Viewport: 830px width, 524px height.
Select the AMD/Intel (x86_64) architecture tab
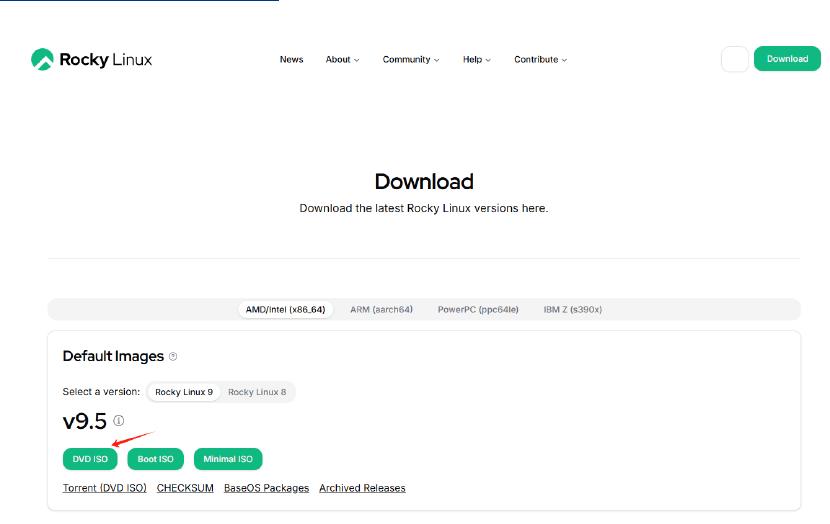click(285, 310)
